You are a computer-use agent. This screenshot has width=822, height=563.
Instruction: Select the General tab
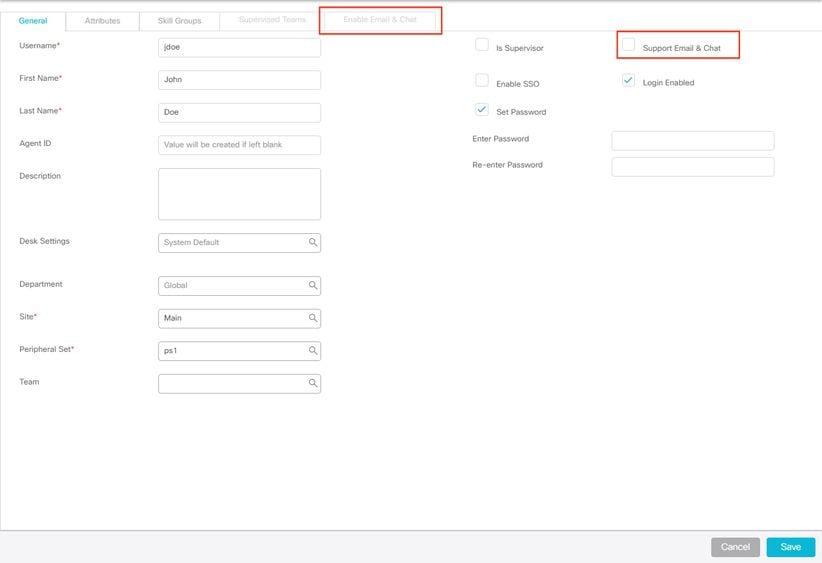[x=33, y=21]
